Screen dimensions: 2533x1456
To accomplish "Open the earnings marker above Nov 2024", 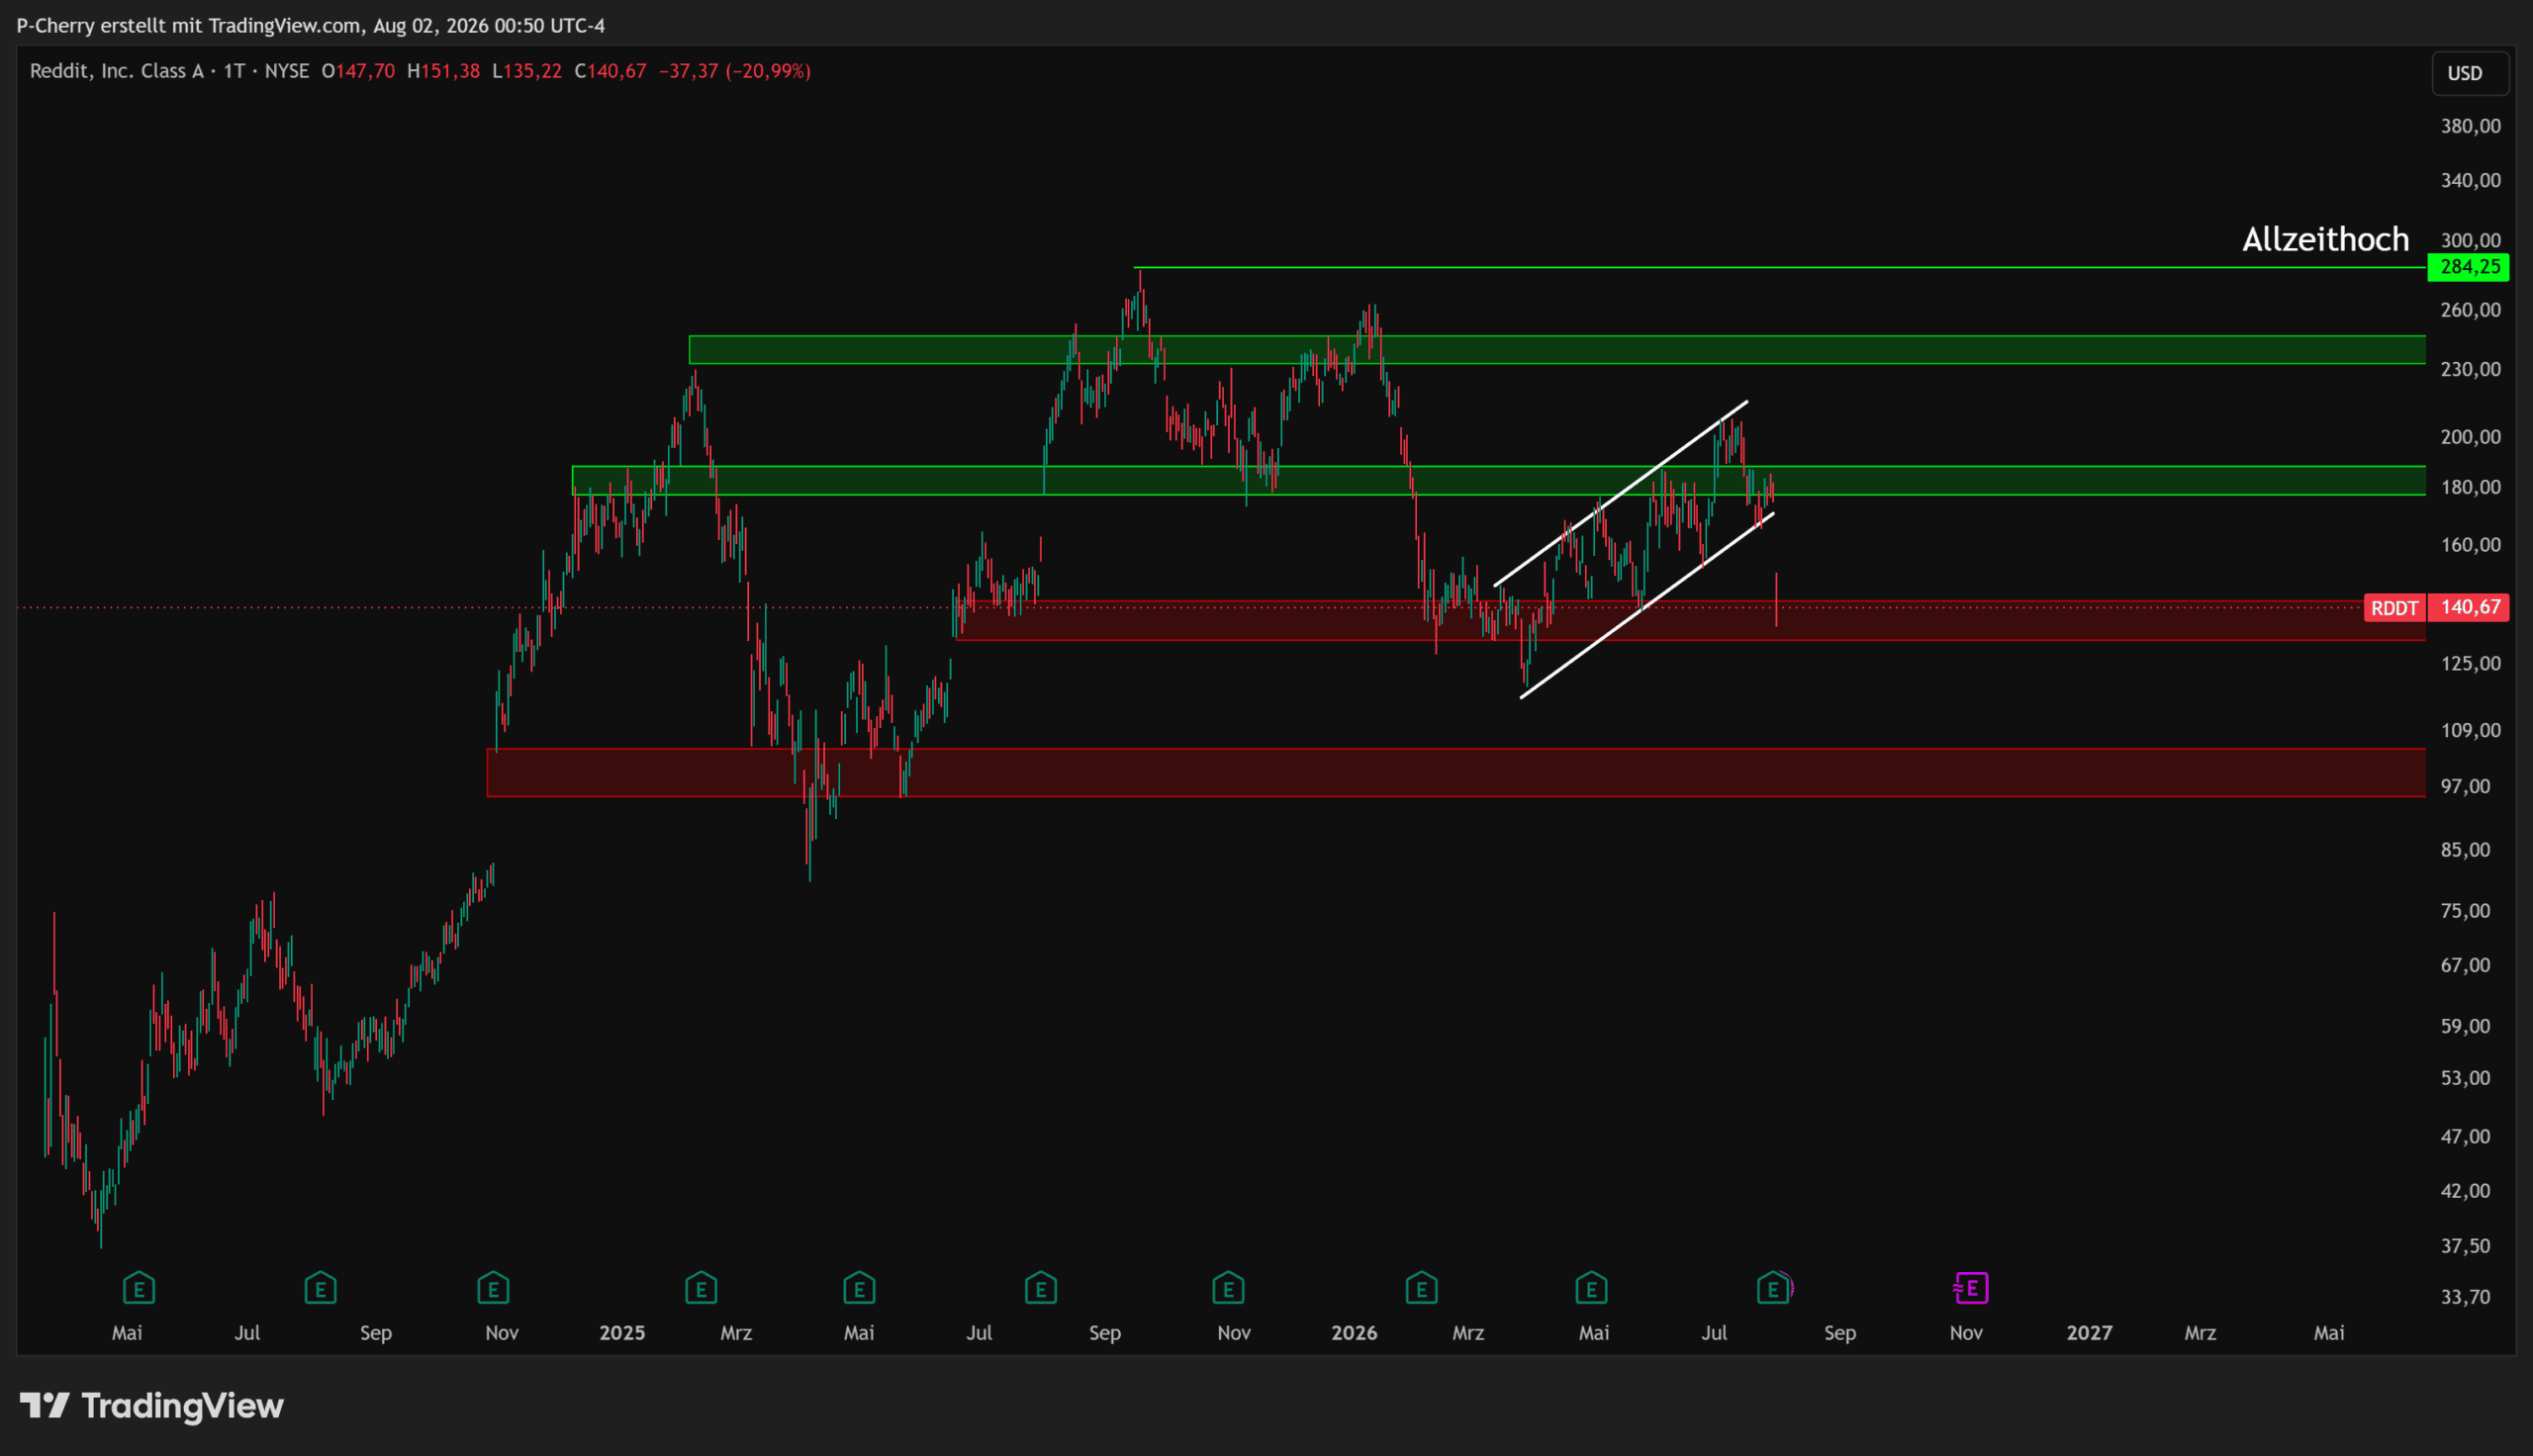I will click(x=493, y=1288).
